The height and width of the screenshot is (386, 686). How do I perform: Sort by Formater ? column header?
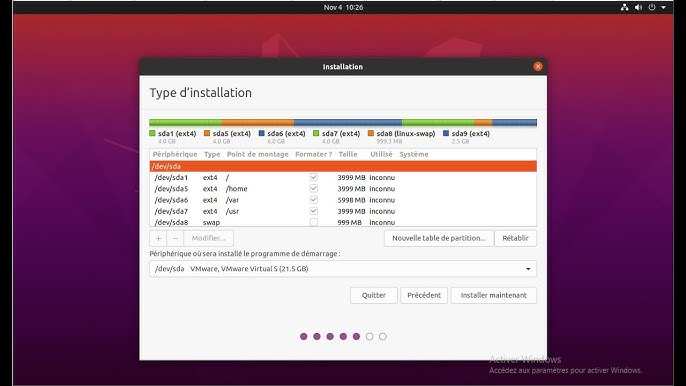coord(314,154)
